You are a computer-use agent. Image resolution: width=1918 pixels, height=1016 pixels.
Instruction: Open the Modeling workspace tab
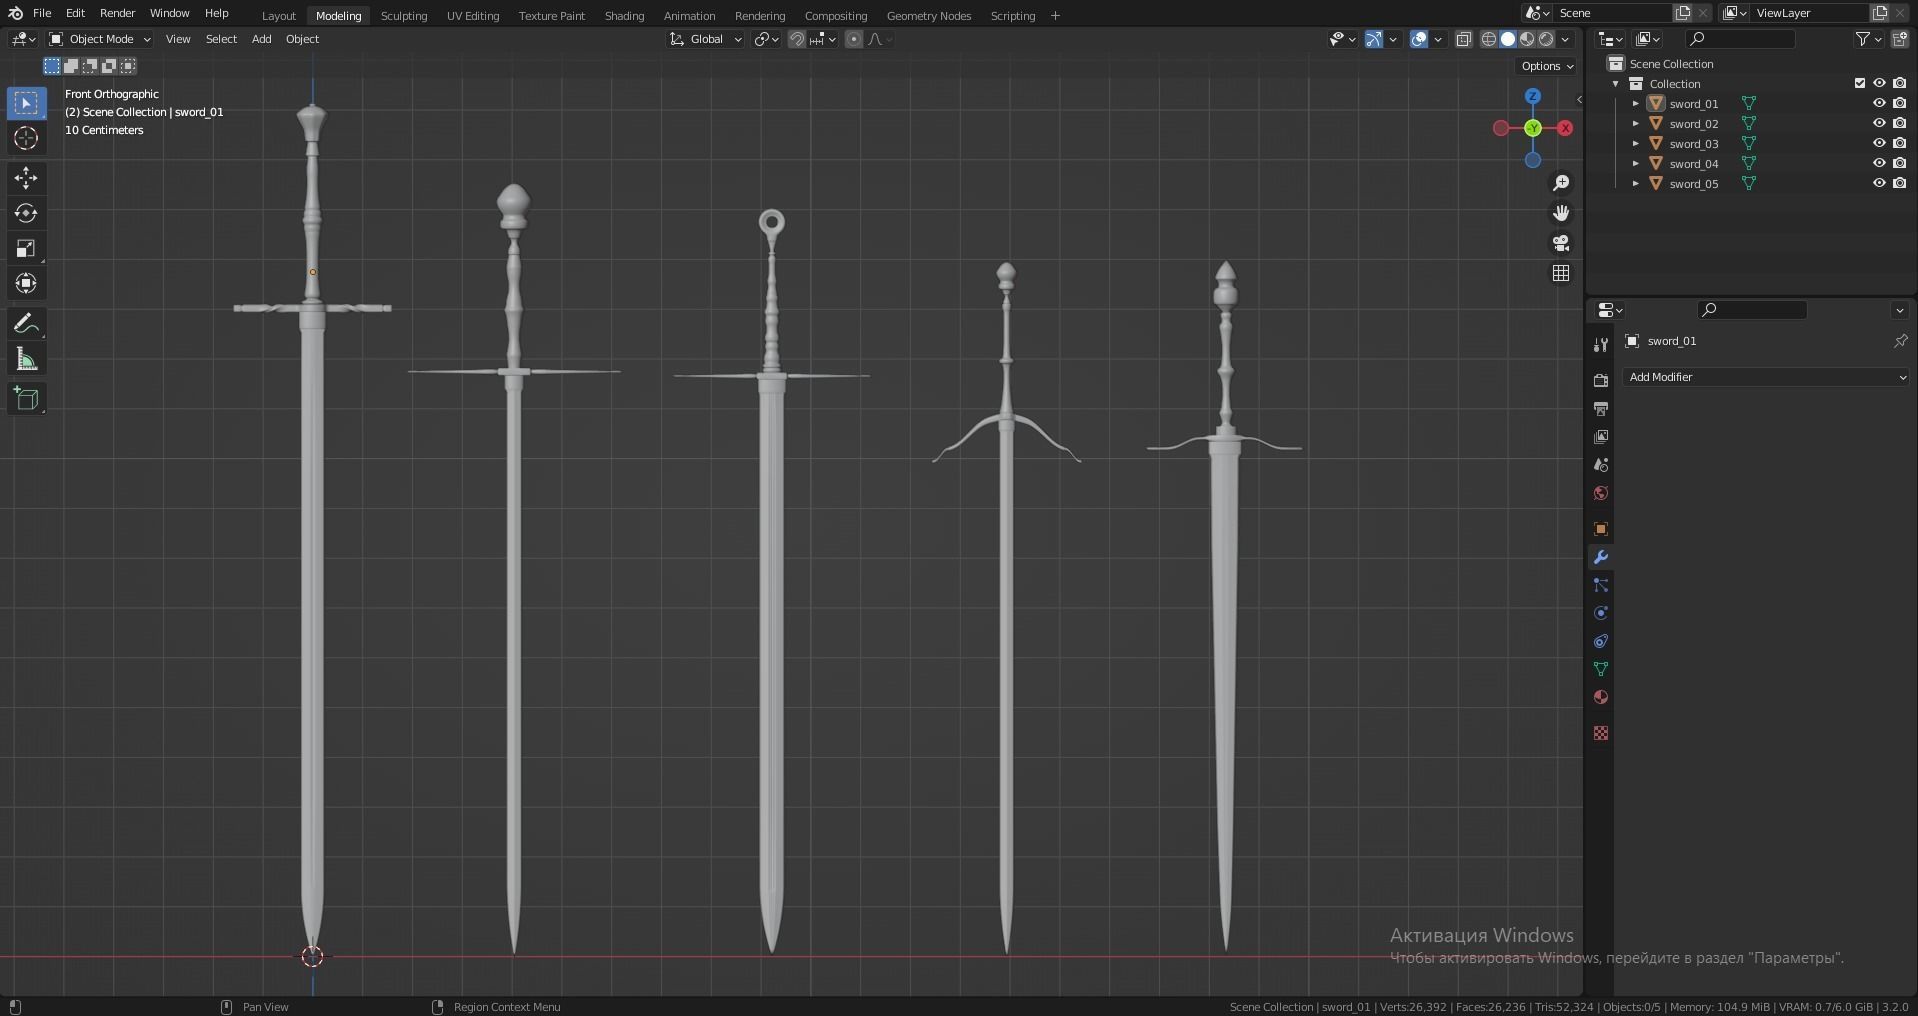[338, 15]
